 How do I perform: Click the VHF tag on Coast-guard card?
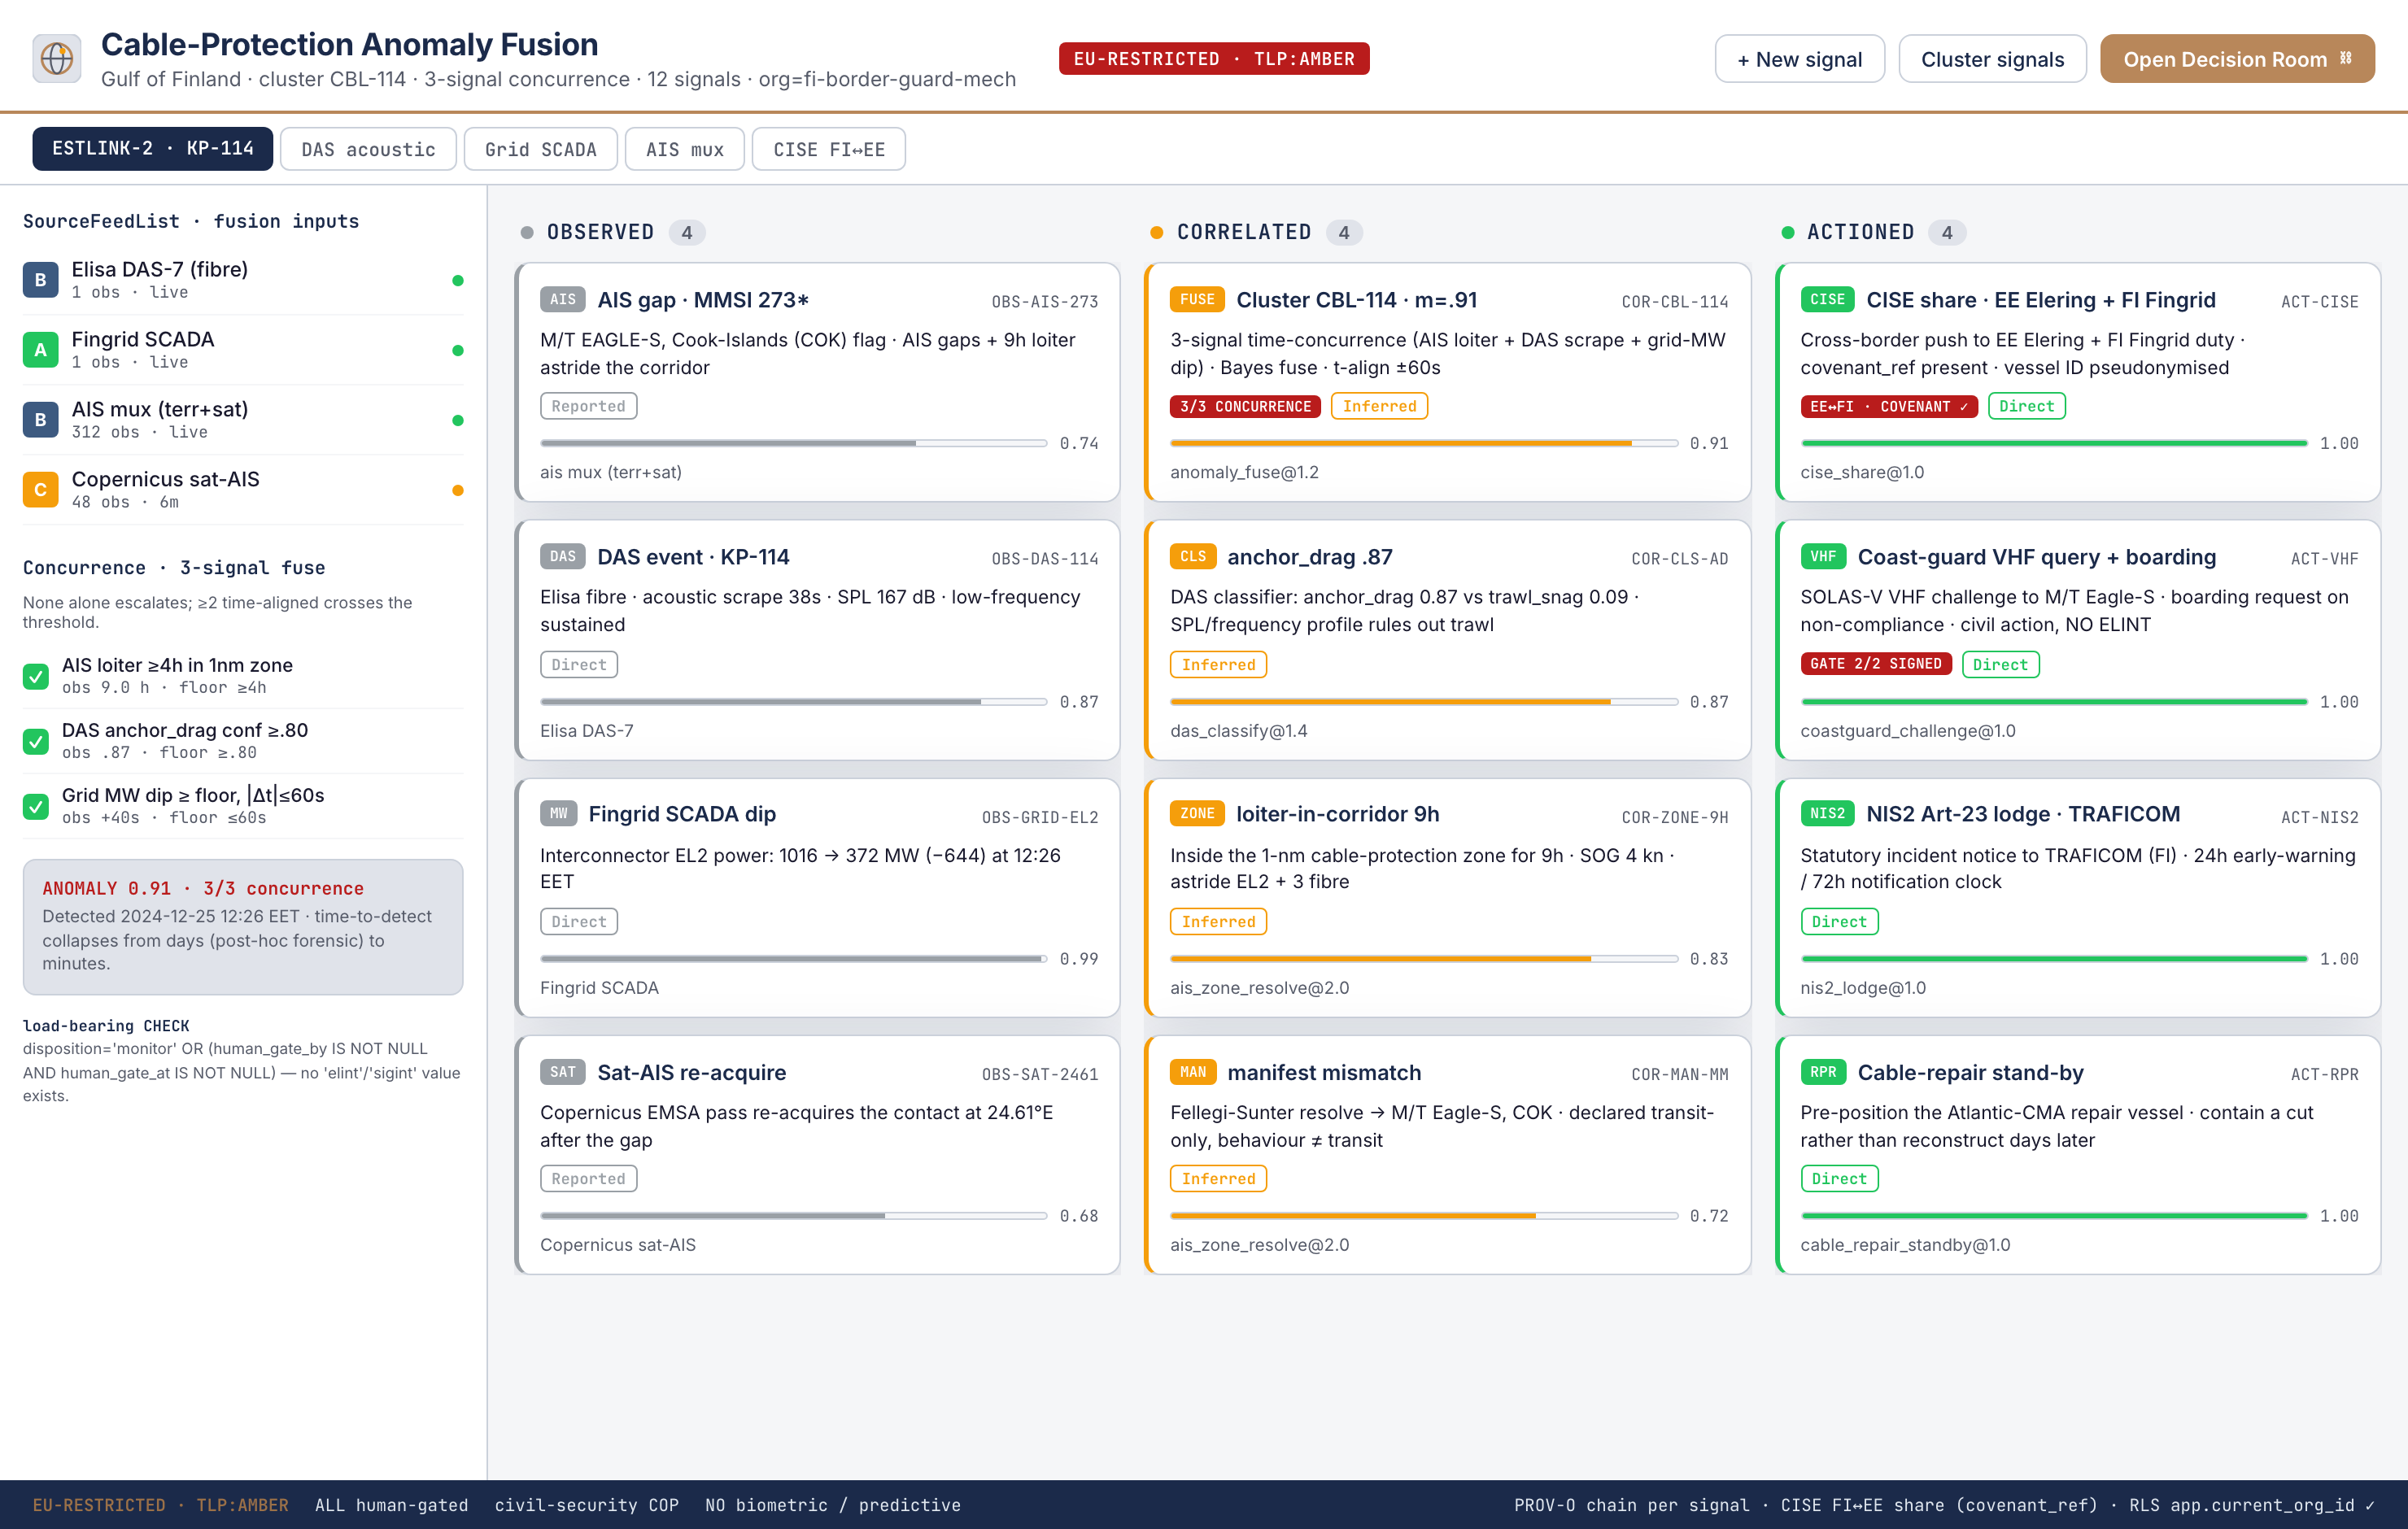(1823, 556)
